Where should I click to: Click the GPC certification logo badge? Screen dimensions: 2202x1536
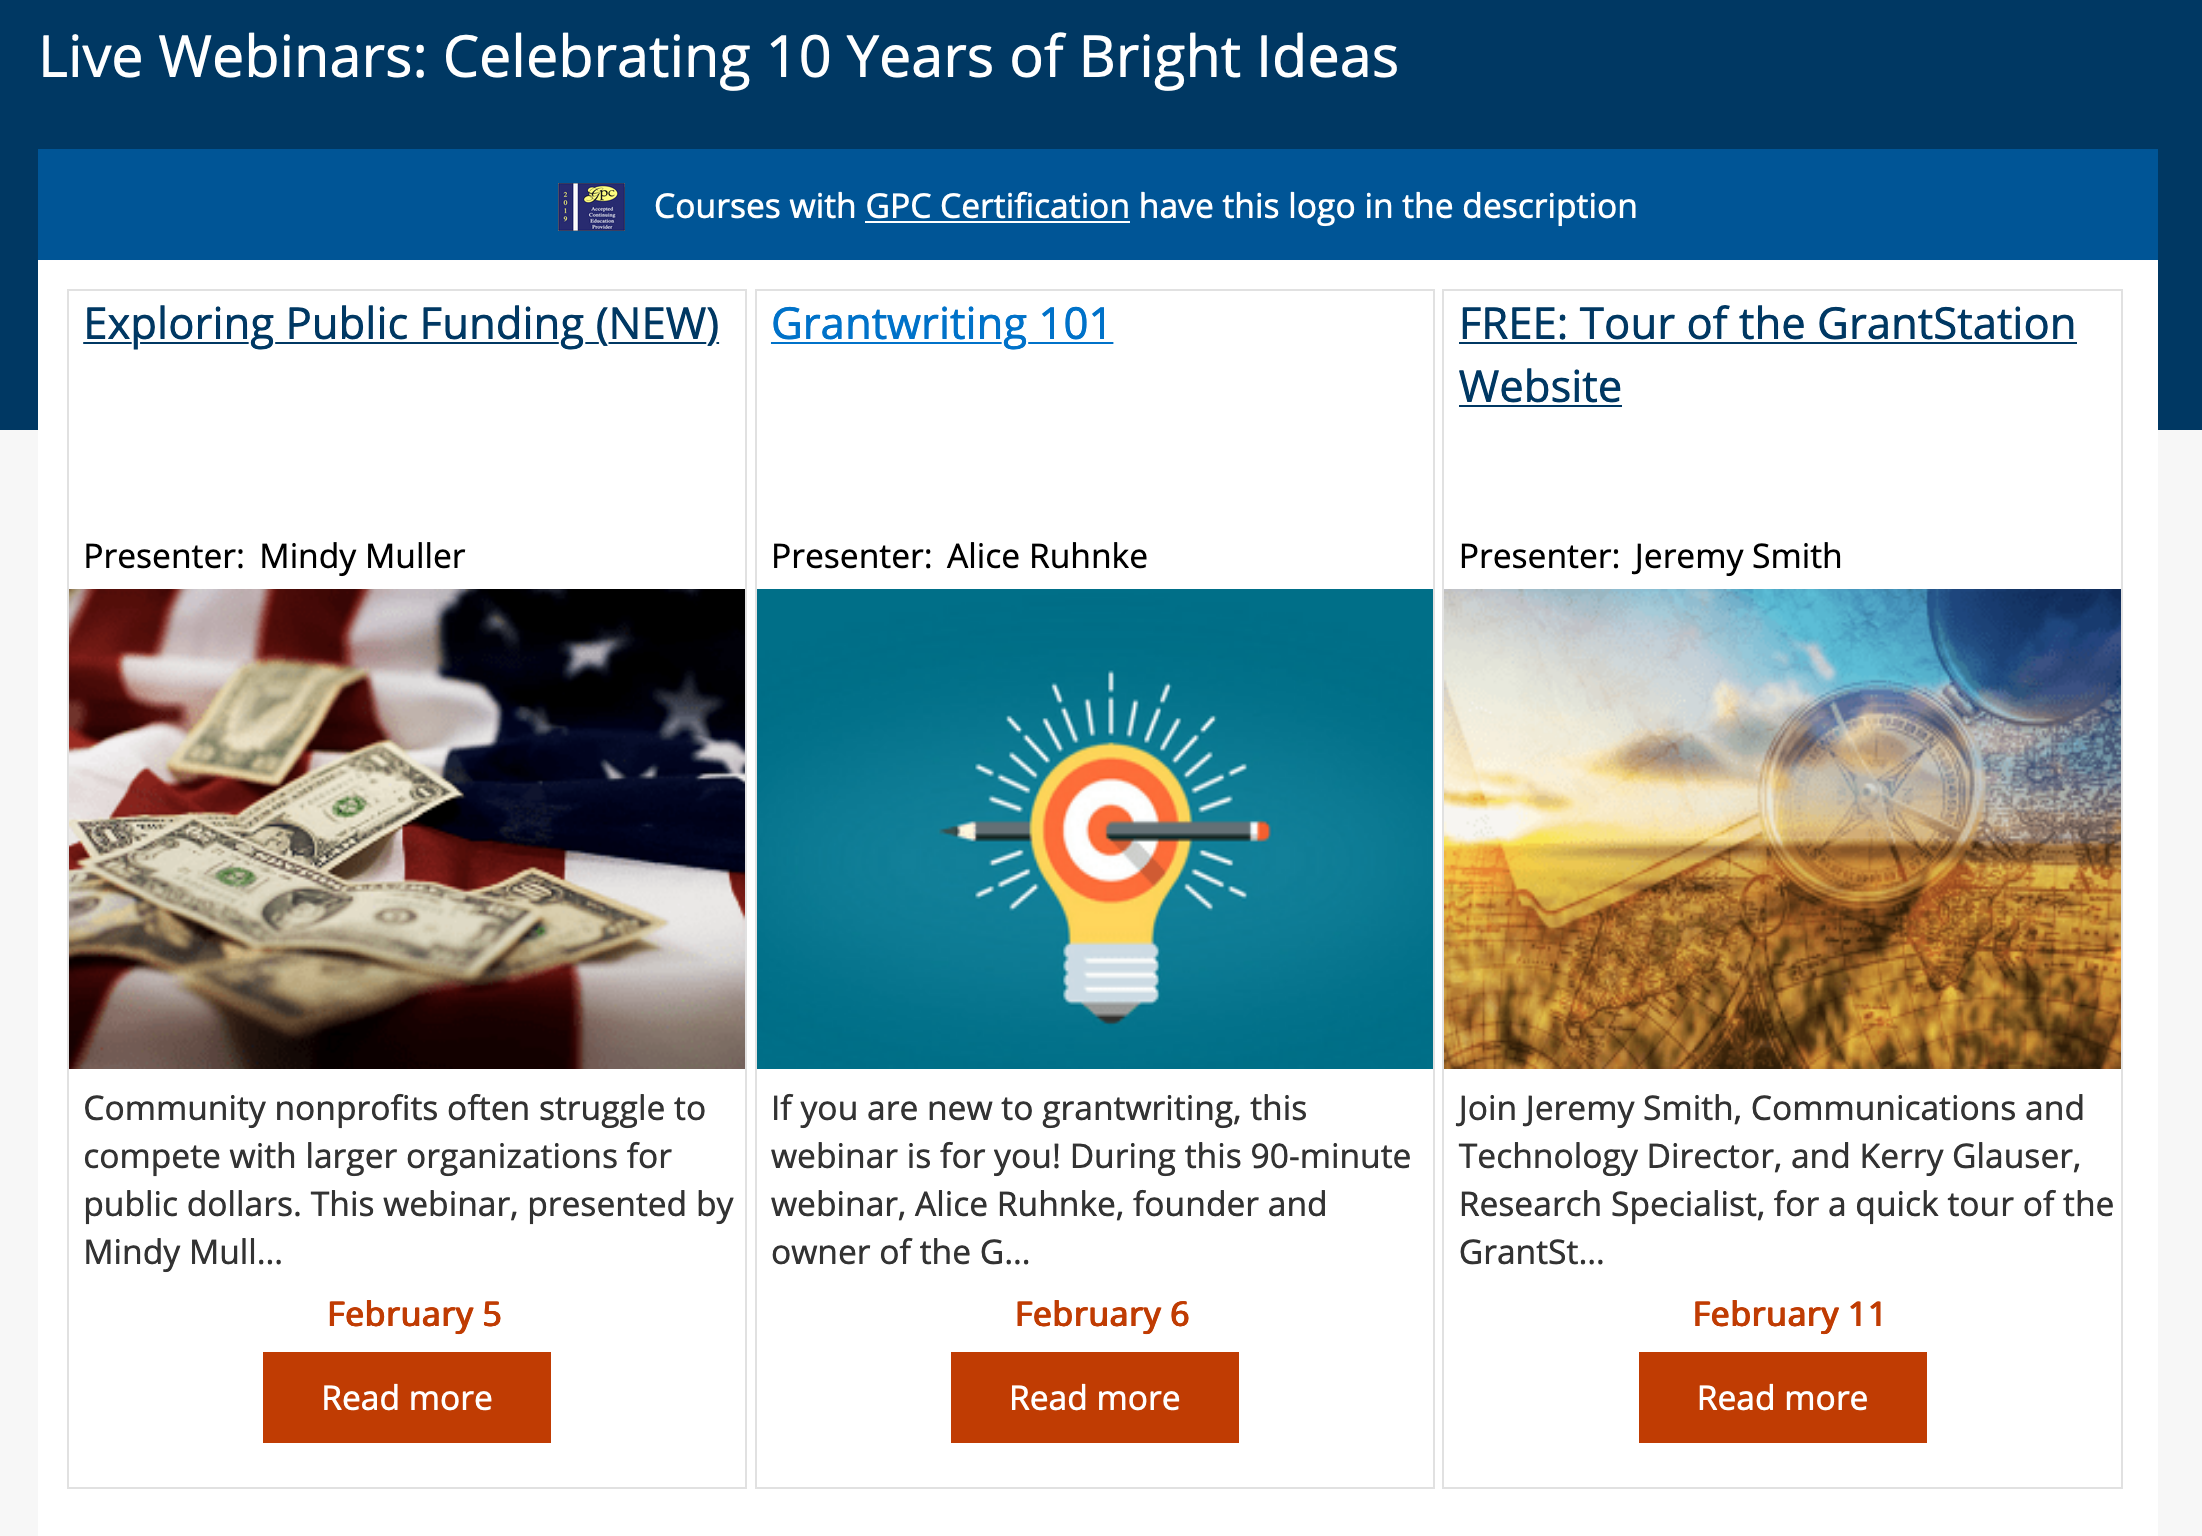592,207
